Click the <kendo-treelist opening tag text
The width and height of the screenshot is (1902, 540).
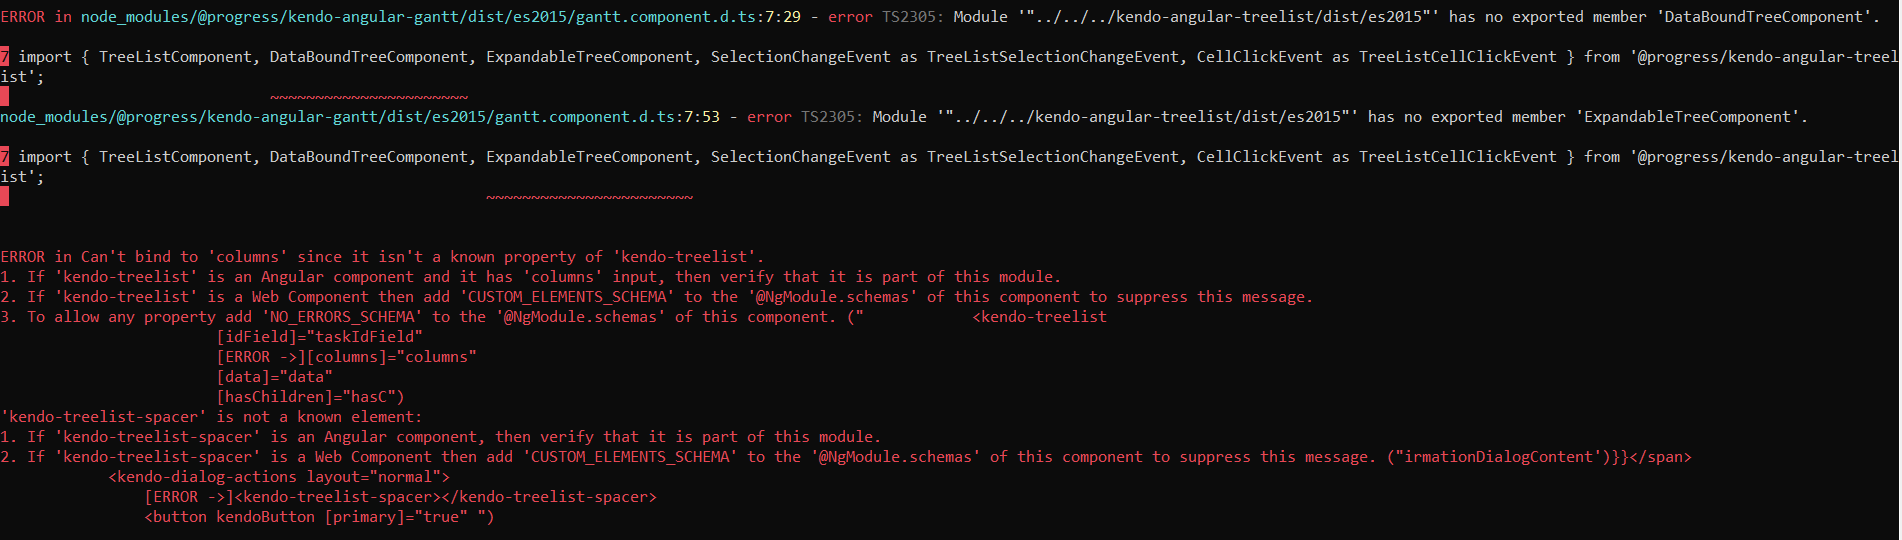click(x=1040, y=317)
